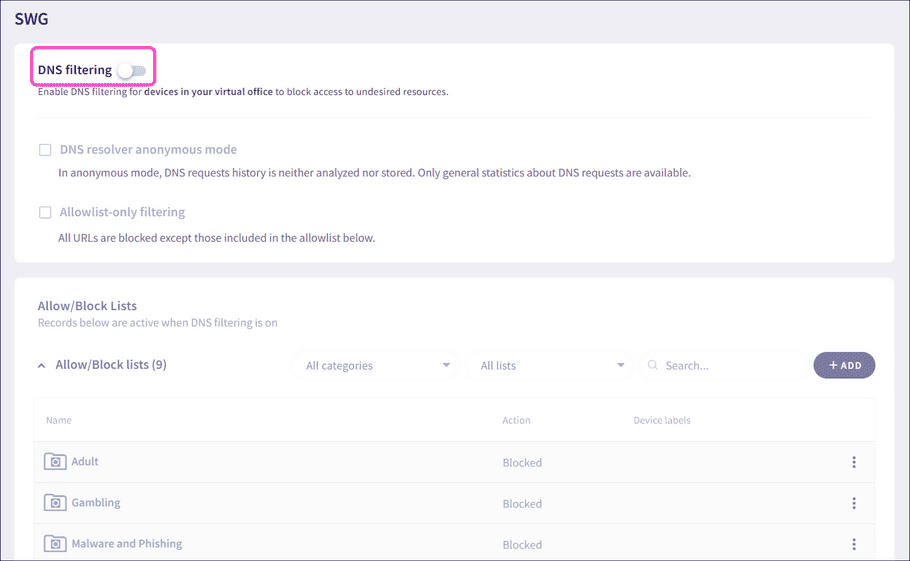This screenshot has height=561, width=910.
Task: Click the magnifier icon in search box
Action: coord(653,365)
